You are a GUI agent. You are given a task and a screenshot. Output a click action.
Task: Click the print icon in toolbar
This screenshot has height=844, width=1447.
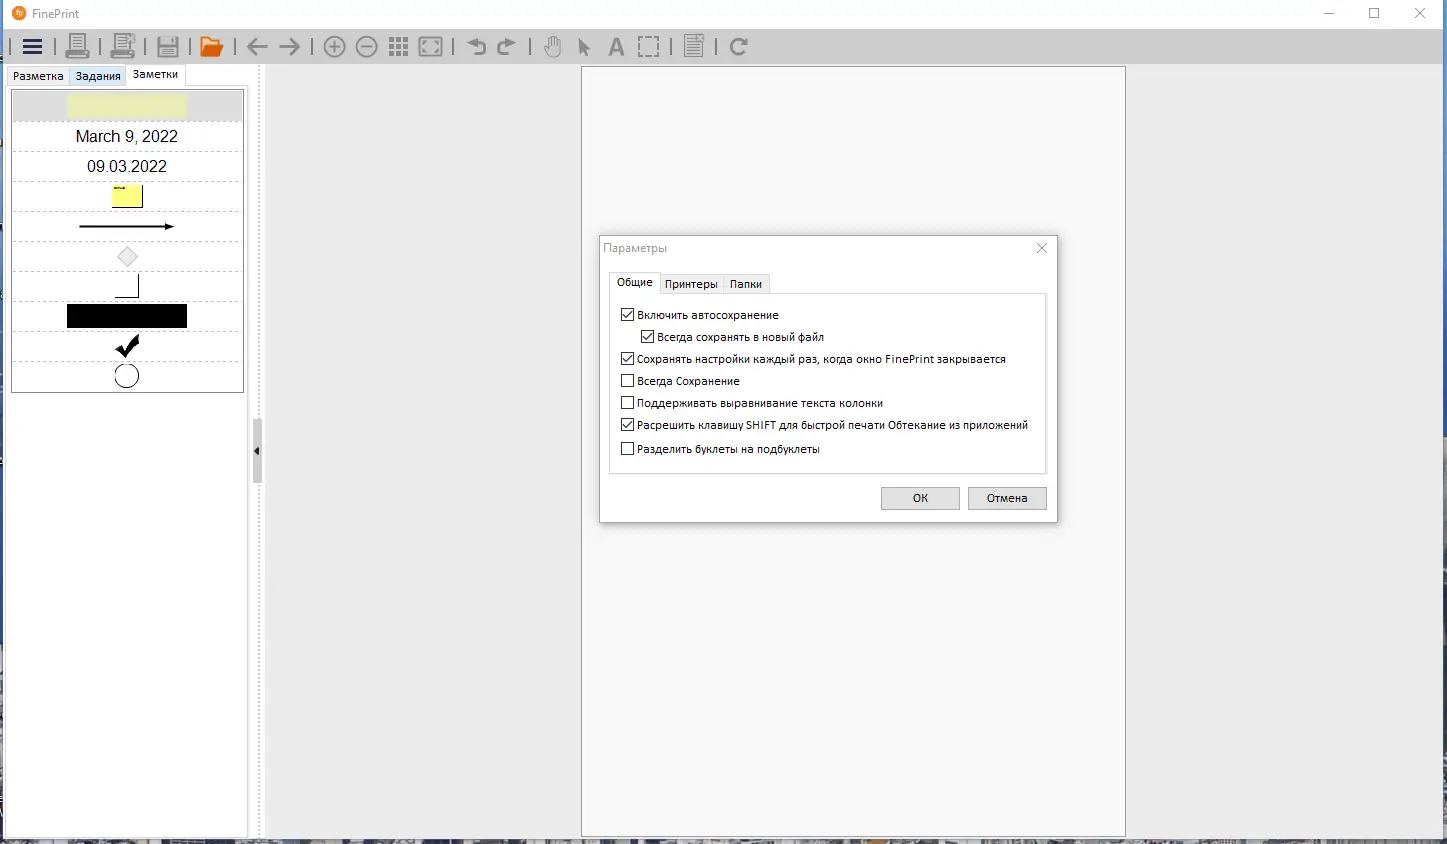tap(77, 46)
